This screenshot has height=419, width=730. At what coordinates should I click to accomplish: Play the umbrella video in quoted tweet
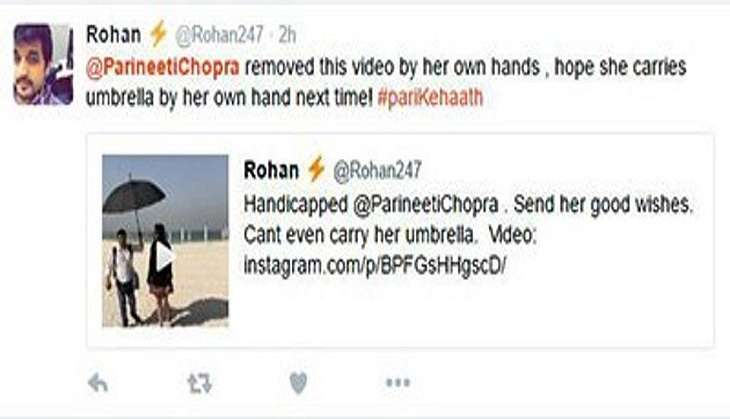coord(164,257)
